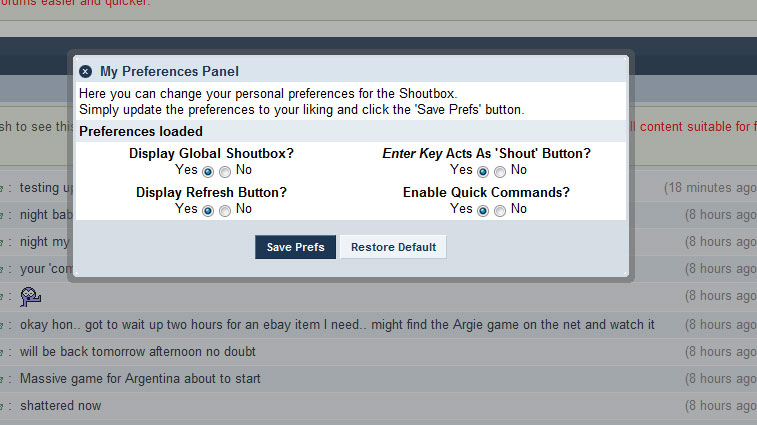Select No for Enter Key Acts As Shout
This screenshot has height=425, width=757.
500,171
